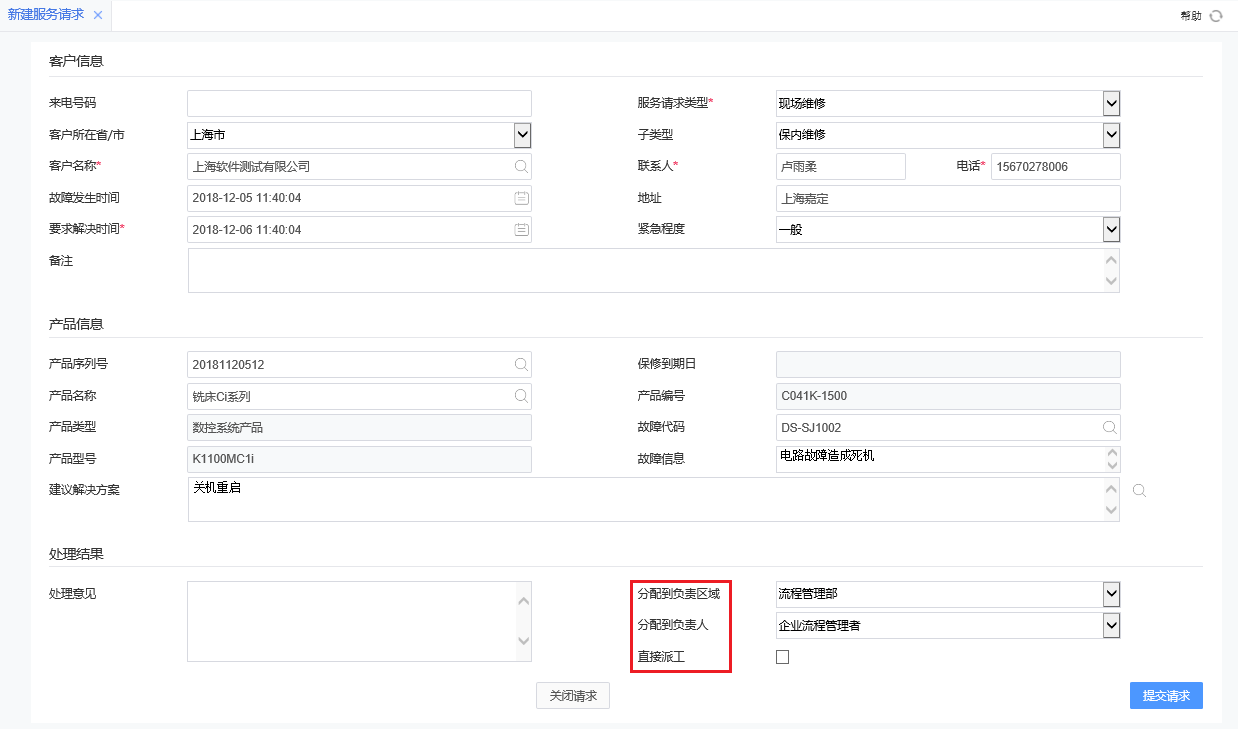Viewport: 1238px width, 729px height.
Task: Open the 子类型 dropdown showing 保内维修
Action: coord(1110,135)
